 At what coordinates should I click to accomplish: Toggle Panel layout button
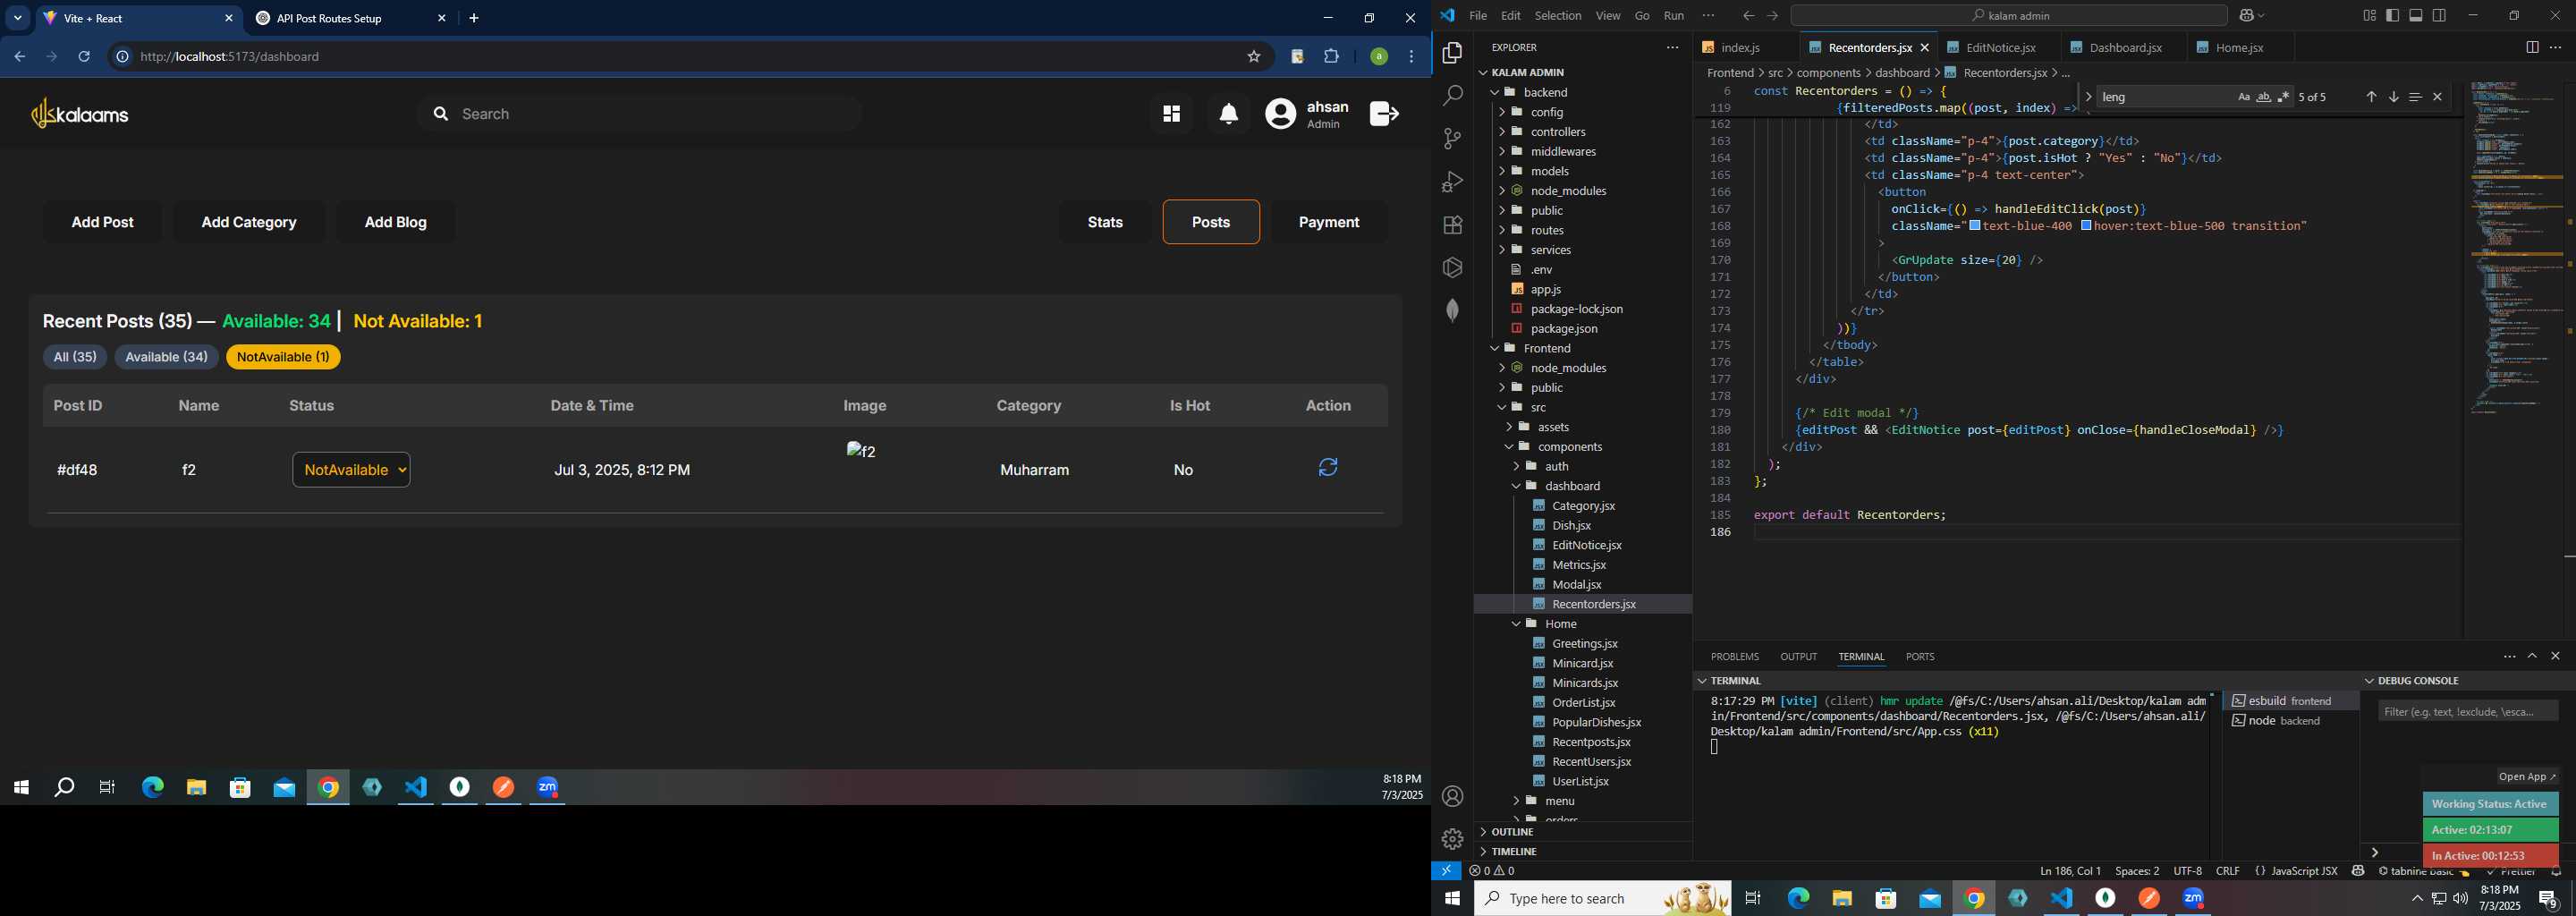point(2416,15)
